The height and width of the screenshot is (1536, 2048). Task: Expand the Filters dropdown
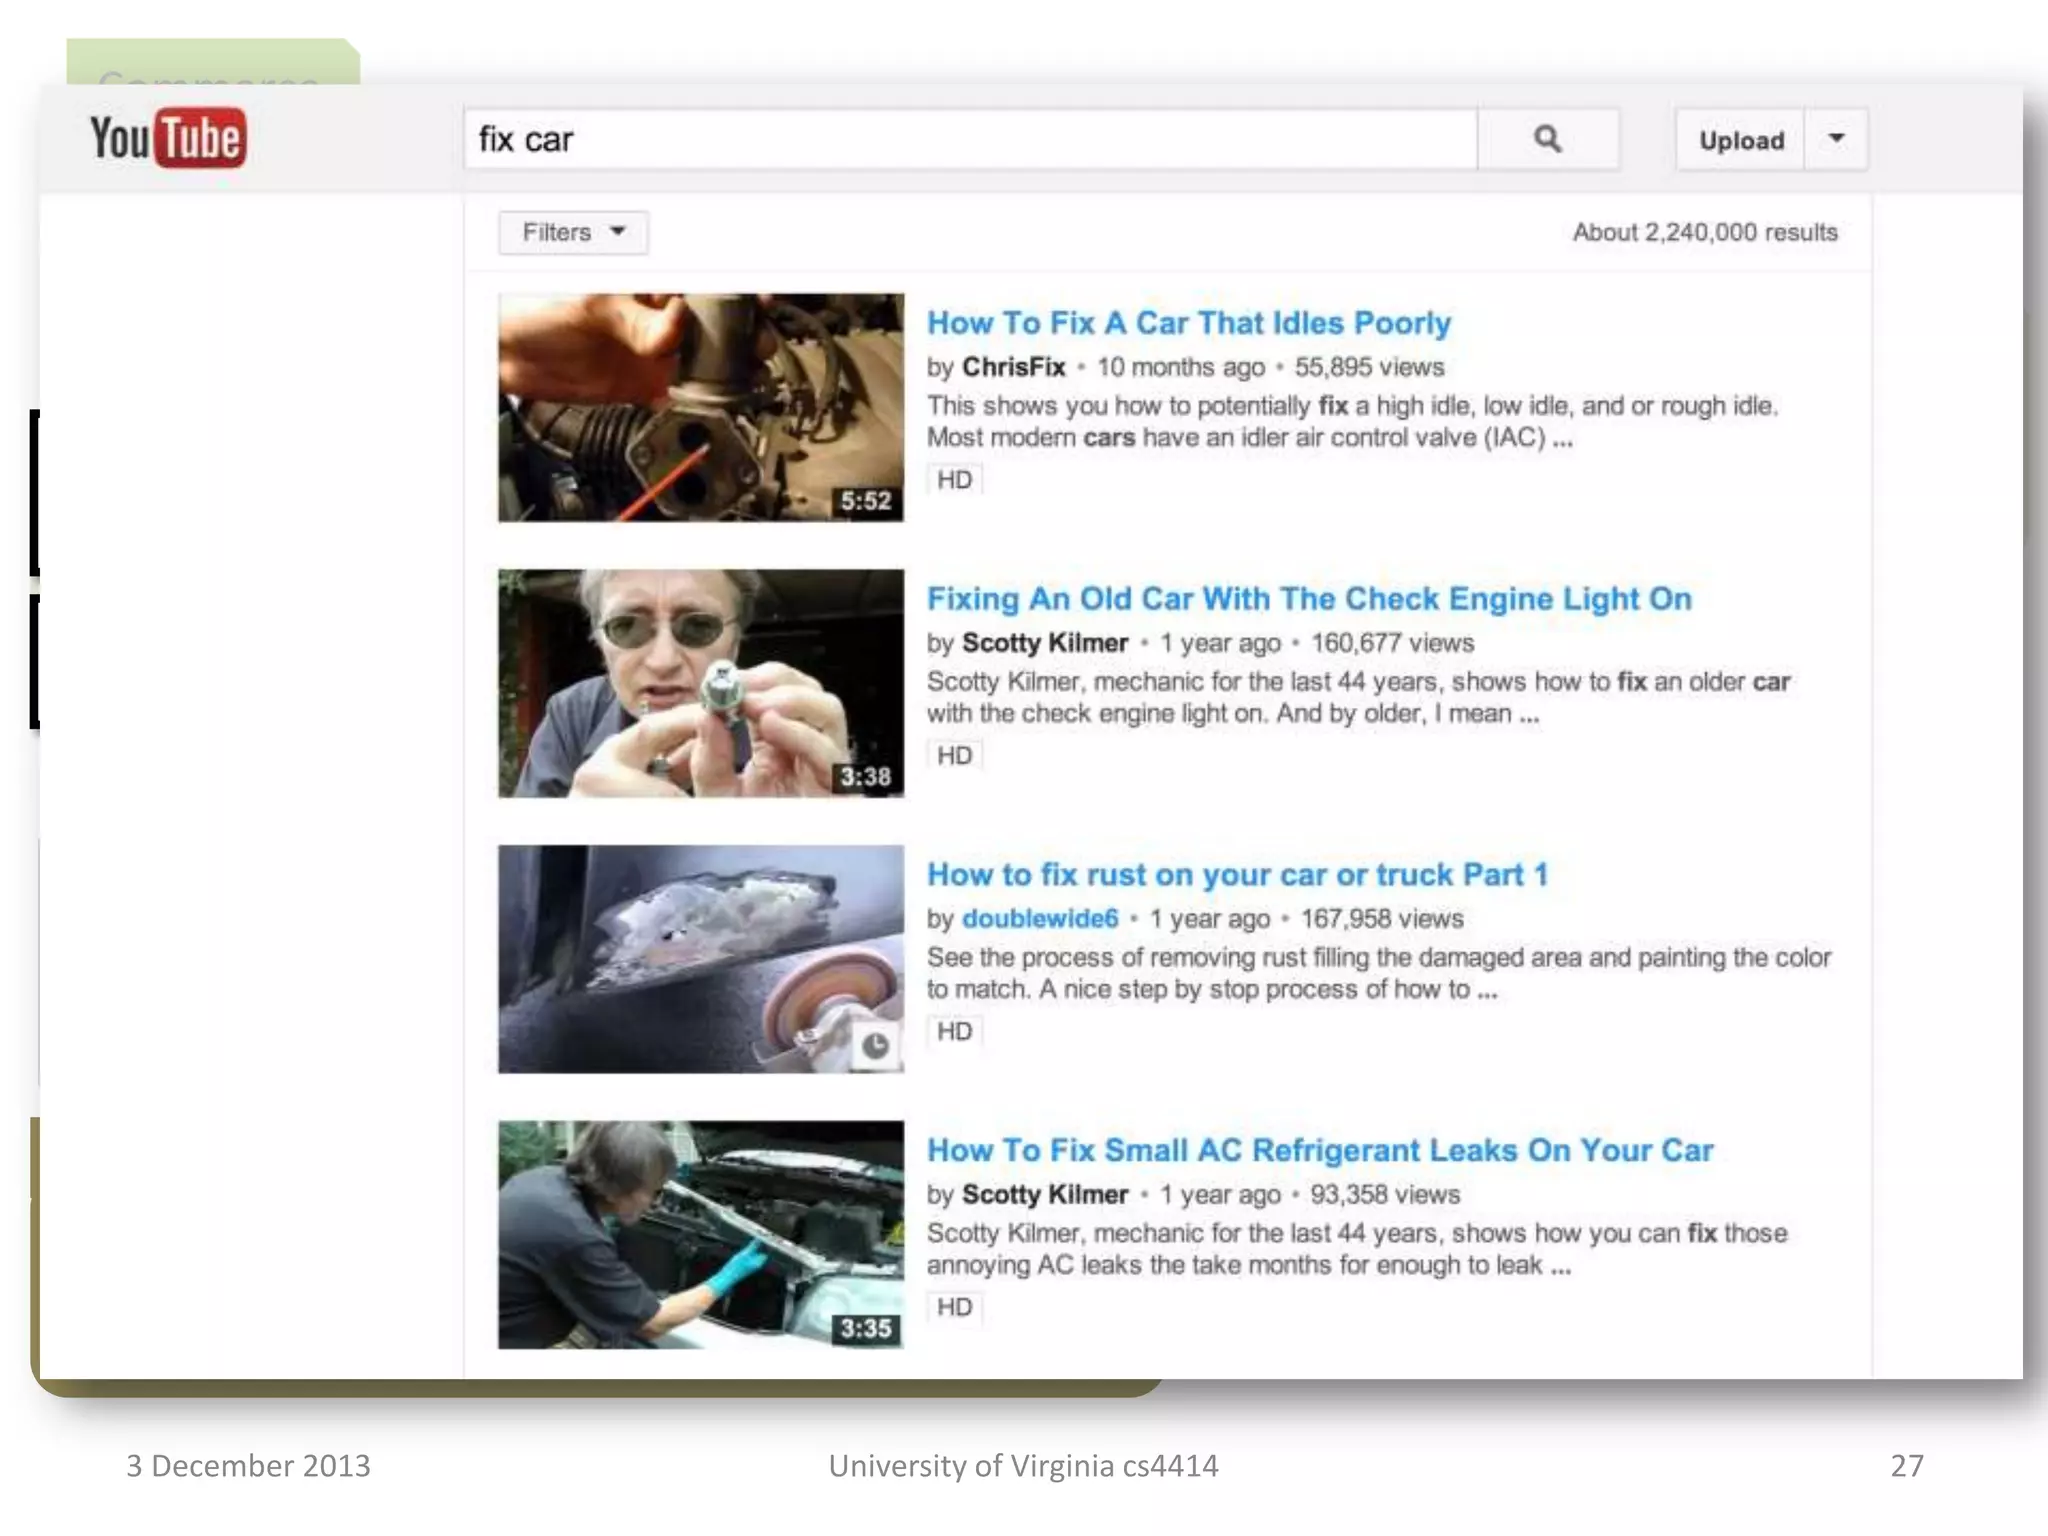[573, 233]
